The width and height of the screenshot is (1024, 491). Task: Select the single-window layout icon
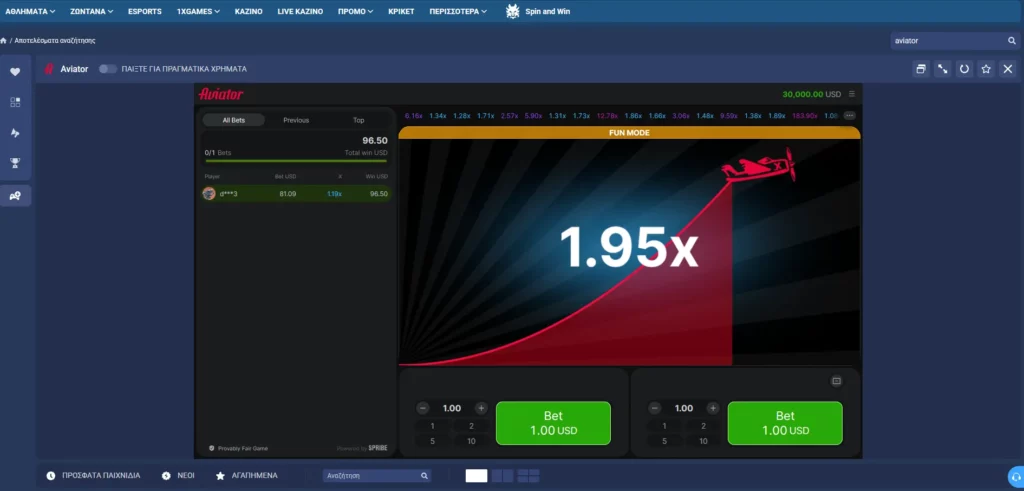(x=476, y=476)
